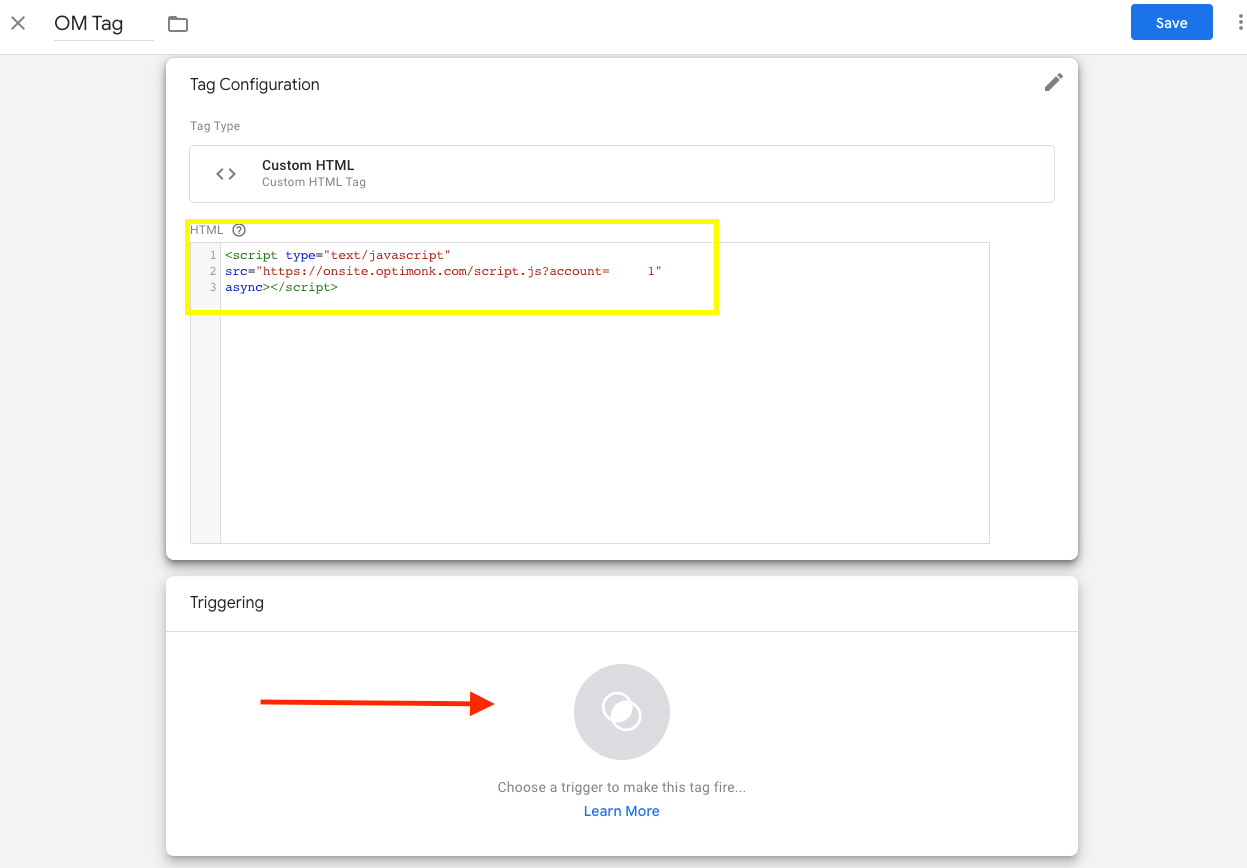The height and width of the screenshot is (868, 1247).
Task: Click line 1 of code with script type
Action: pyautogui.click(x=338, y=256)
